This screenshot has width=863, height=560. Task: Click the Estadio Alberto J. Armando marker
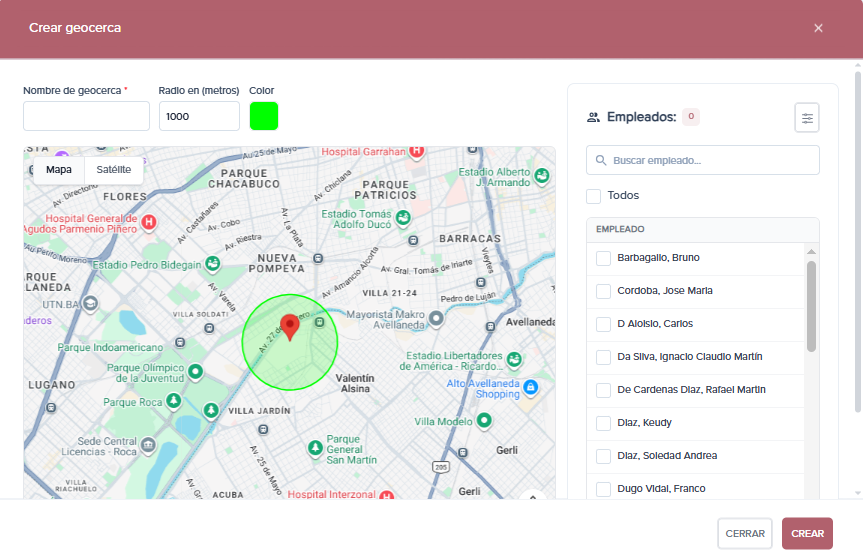click(x=542, y=176)
